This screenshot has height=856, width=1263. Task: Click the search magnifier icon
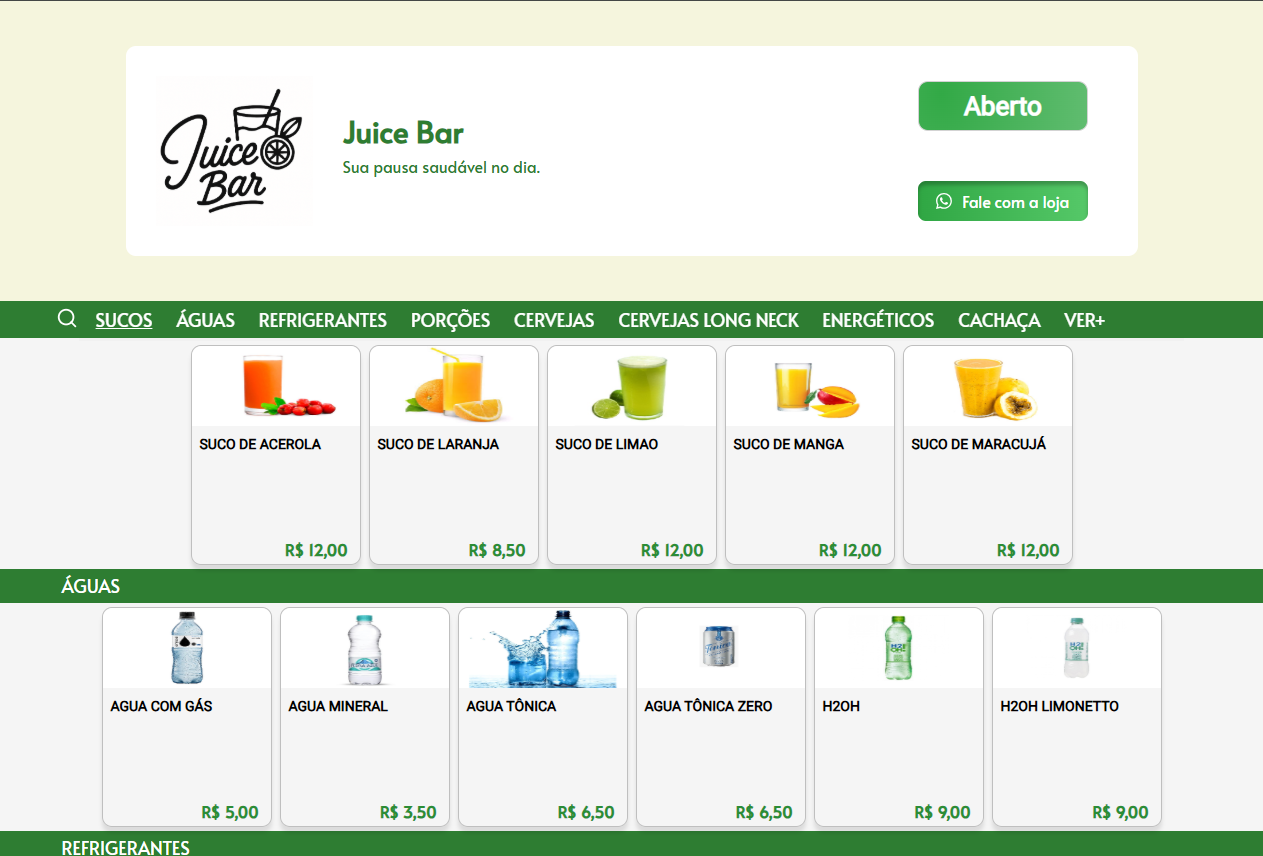pos(67,319)
